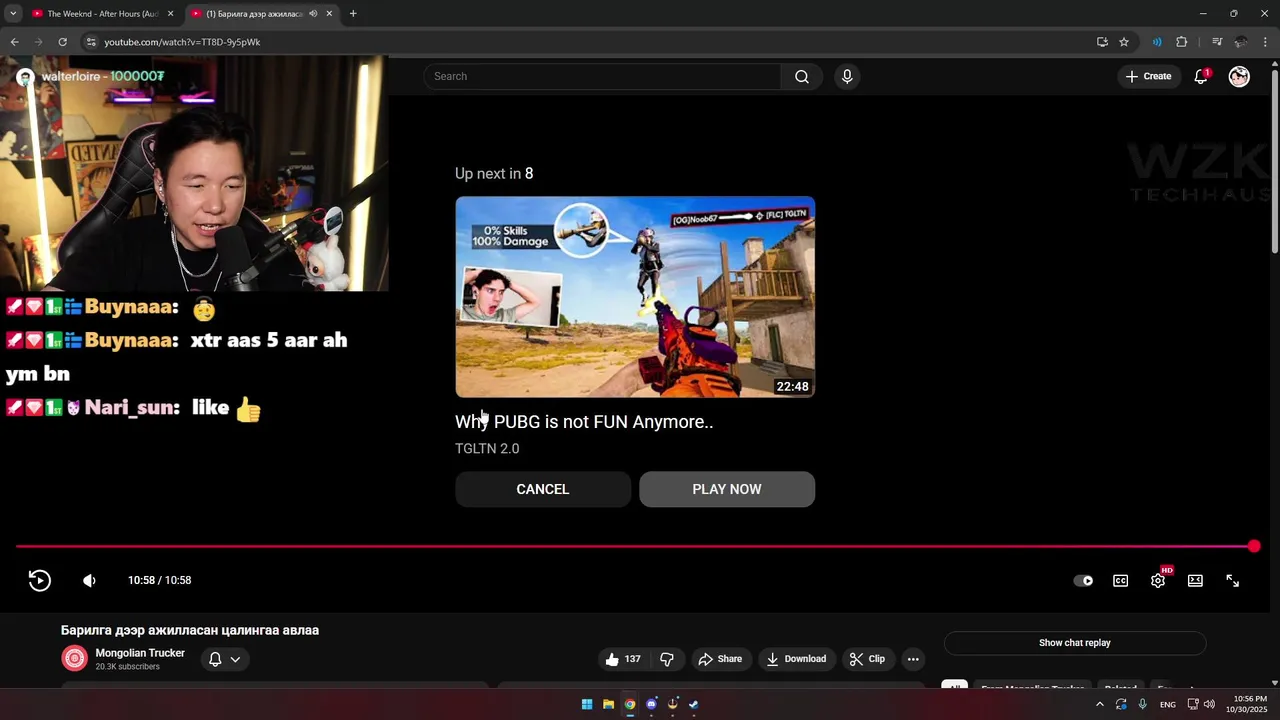Cancel the up next autoplay

point(543,489)
